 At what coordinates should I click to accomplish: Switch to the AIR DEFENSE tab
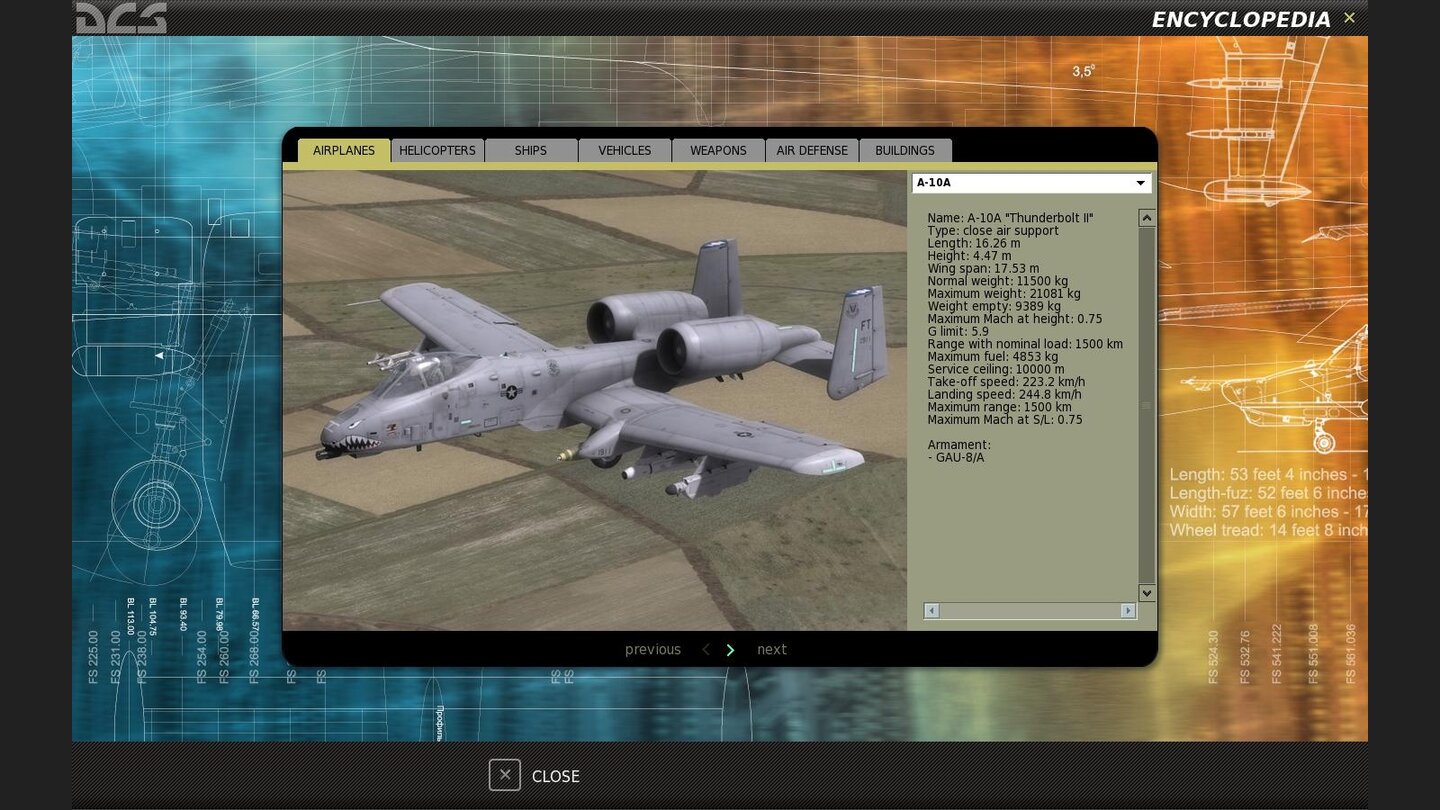pyautogui.click(x=812, y=150)
